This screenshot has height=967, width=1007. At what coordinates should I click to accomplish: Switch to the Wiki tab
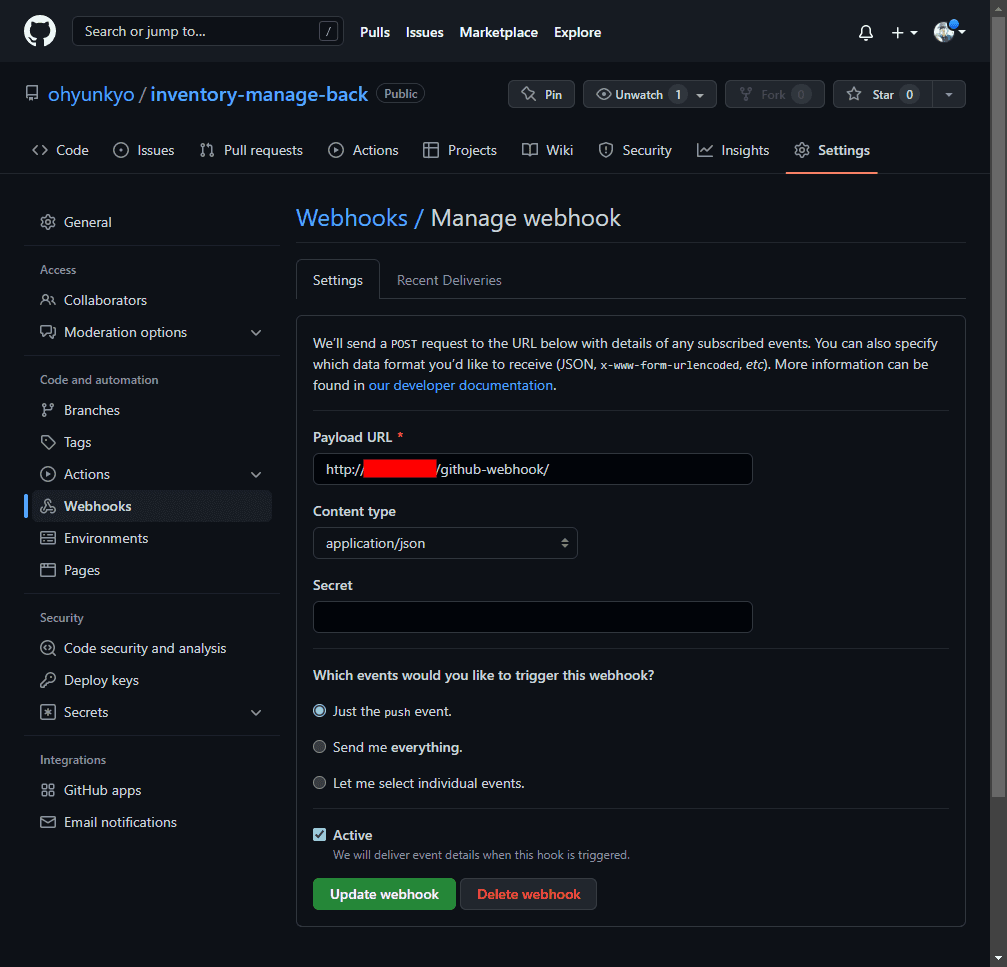pyautogui.click(x=547, y=150)
